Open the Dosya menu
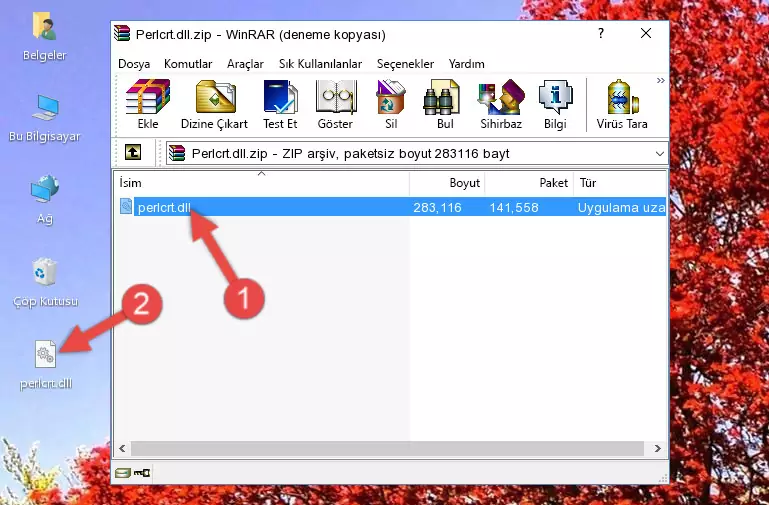This screenshot has width=769, height=505. click(134, 64)
